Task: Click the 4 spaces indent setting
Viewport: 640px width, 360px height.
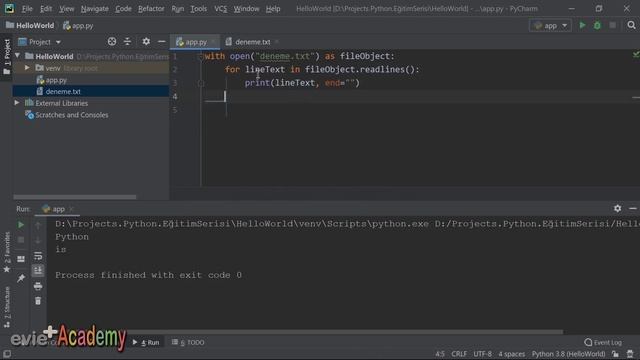Action: tap(511, 354)
